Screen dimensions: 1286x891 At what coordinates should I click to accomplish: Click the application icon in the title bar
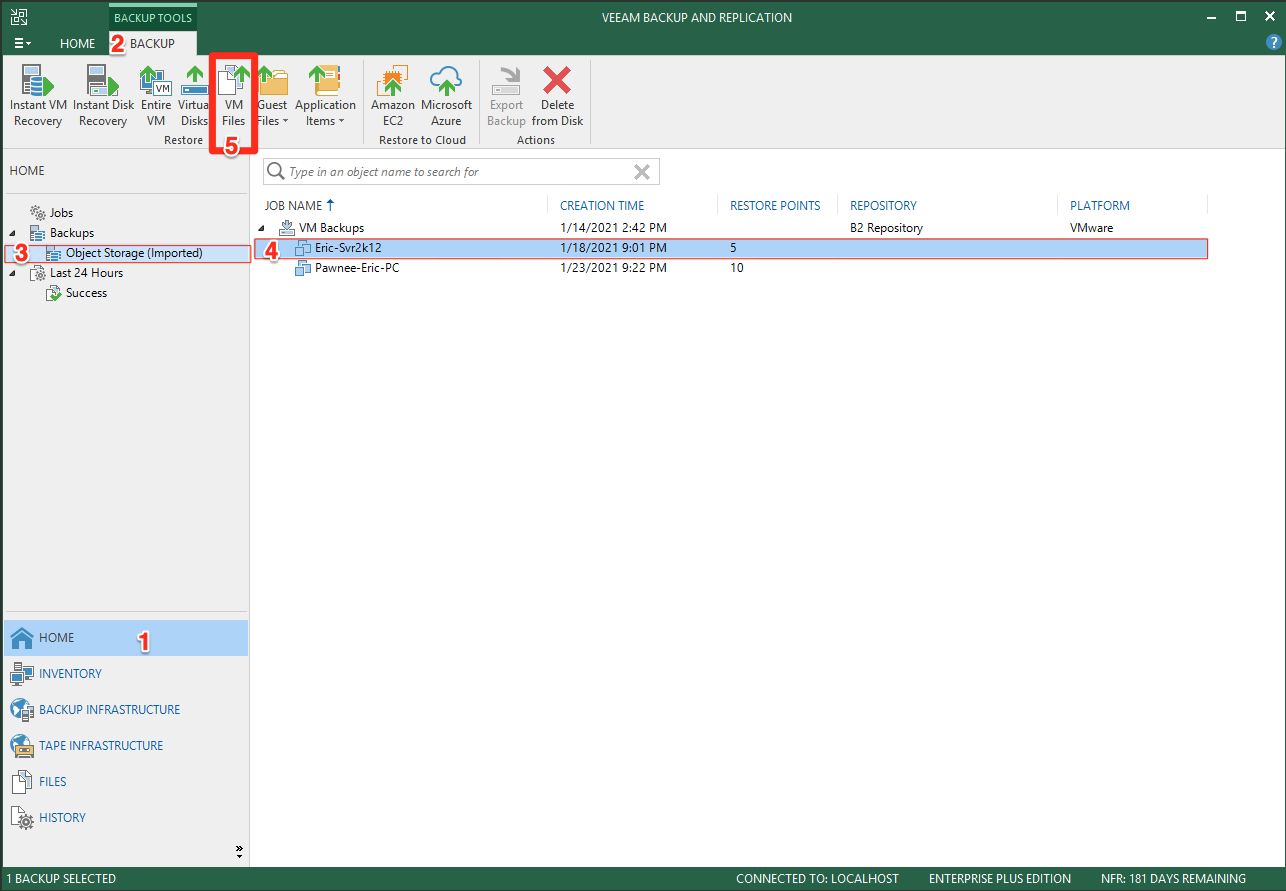click(x=19, y=16)
